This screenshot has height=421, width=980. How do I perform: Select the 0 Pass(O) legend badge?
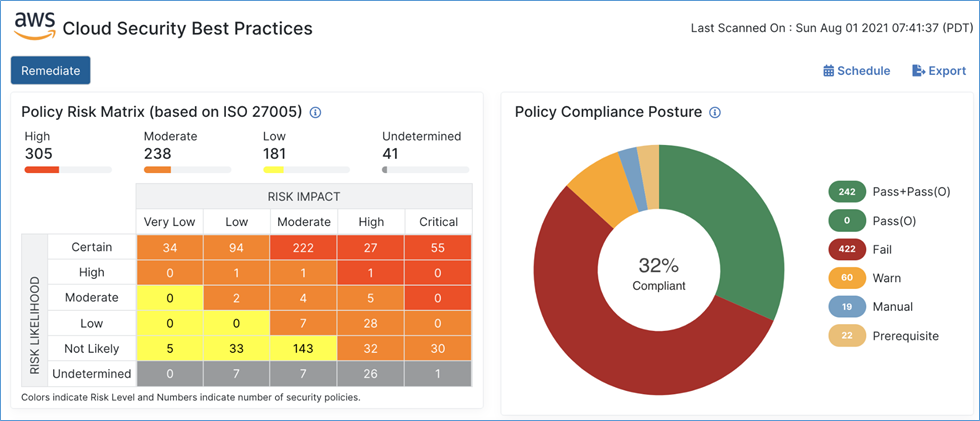pos(847,221)
